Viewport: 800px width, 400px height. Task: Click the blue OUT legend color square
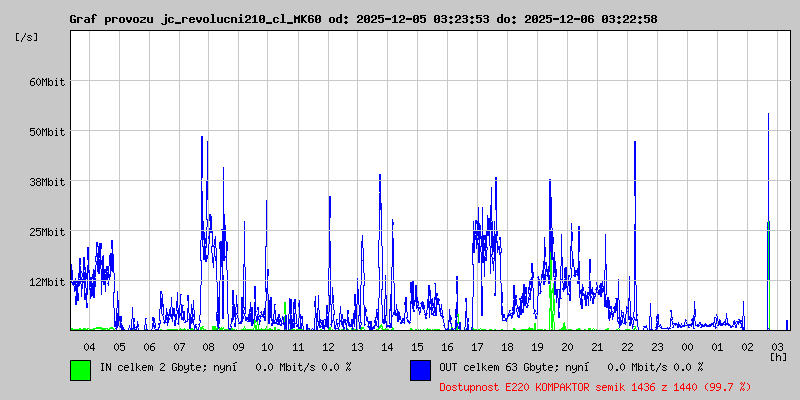(420, 369)
